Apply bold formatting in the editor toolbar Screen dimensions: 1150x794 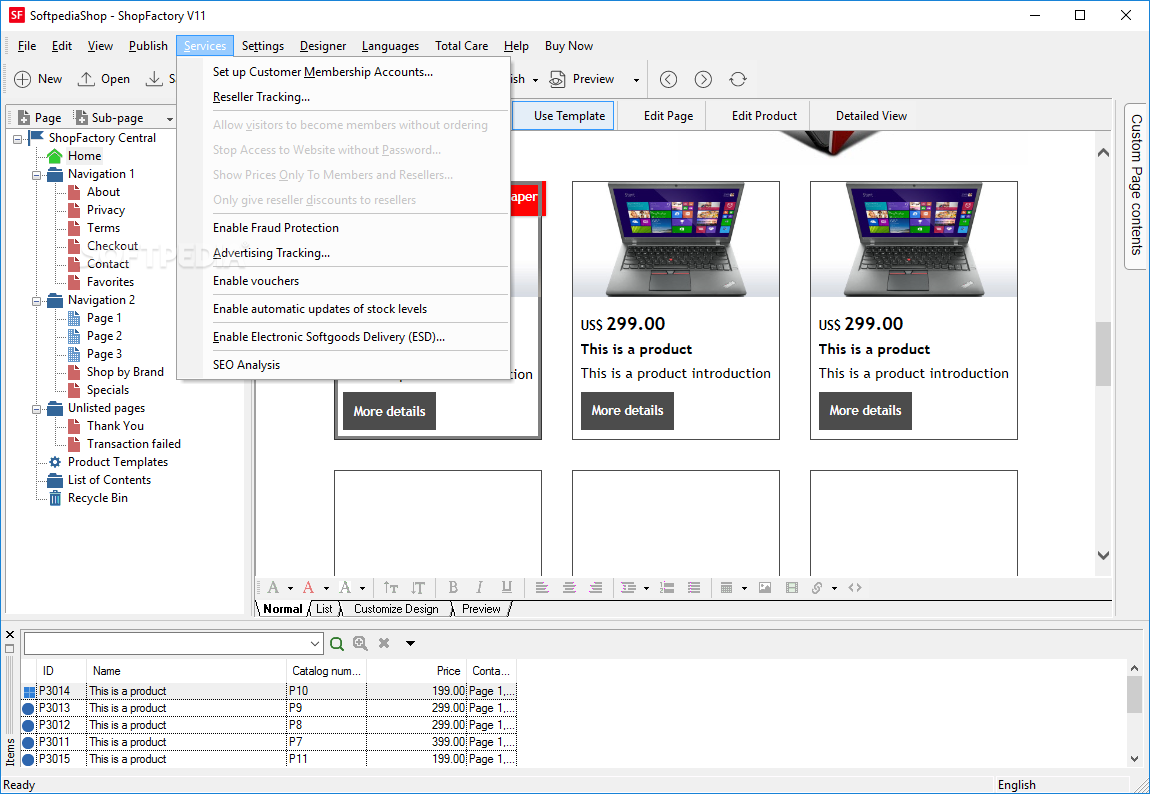click(453, 587)
